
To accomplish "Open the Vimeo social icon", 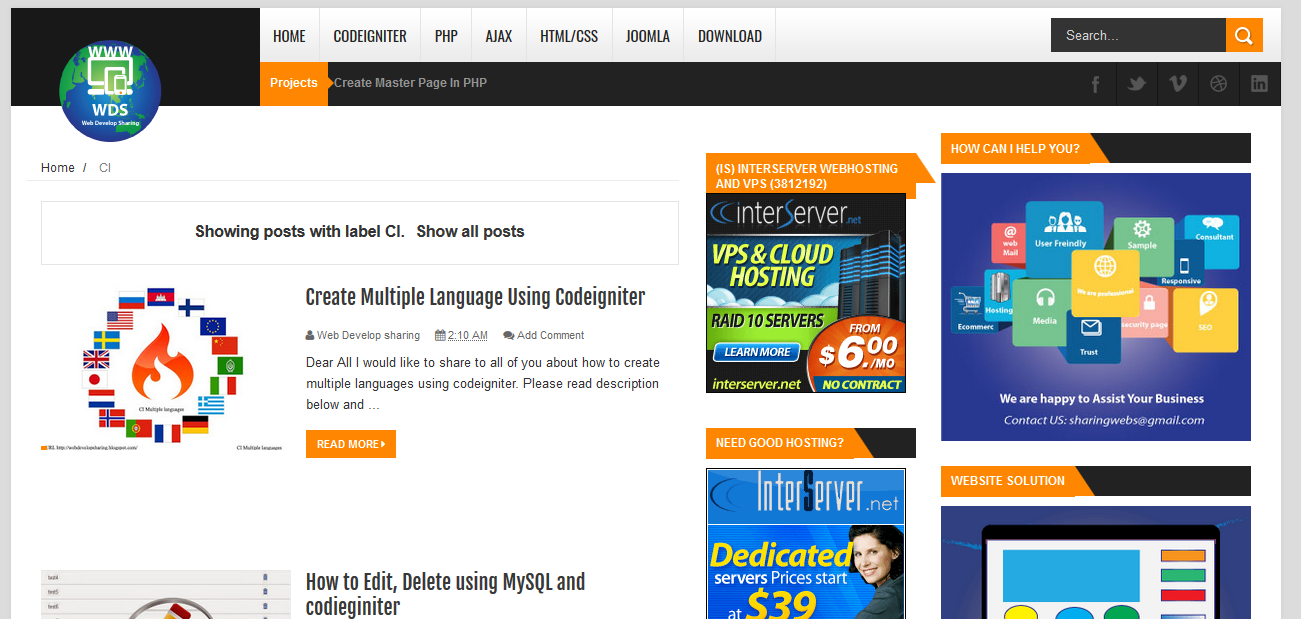I will pos(1177,84).
